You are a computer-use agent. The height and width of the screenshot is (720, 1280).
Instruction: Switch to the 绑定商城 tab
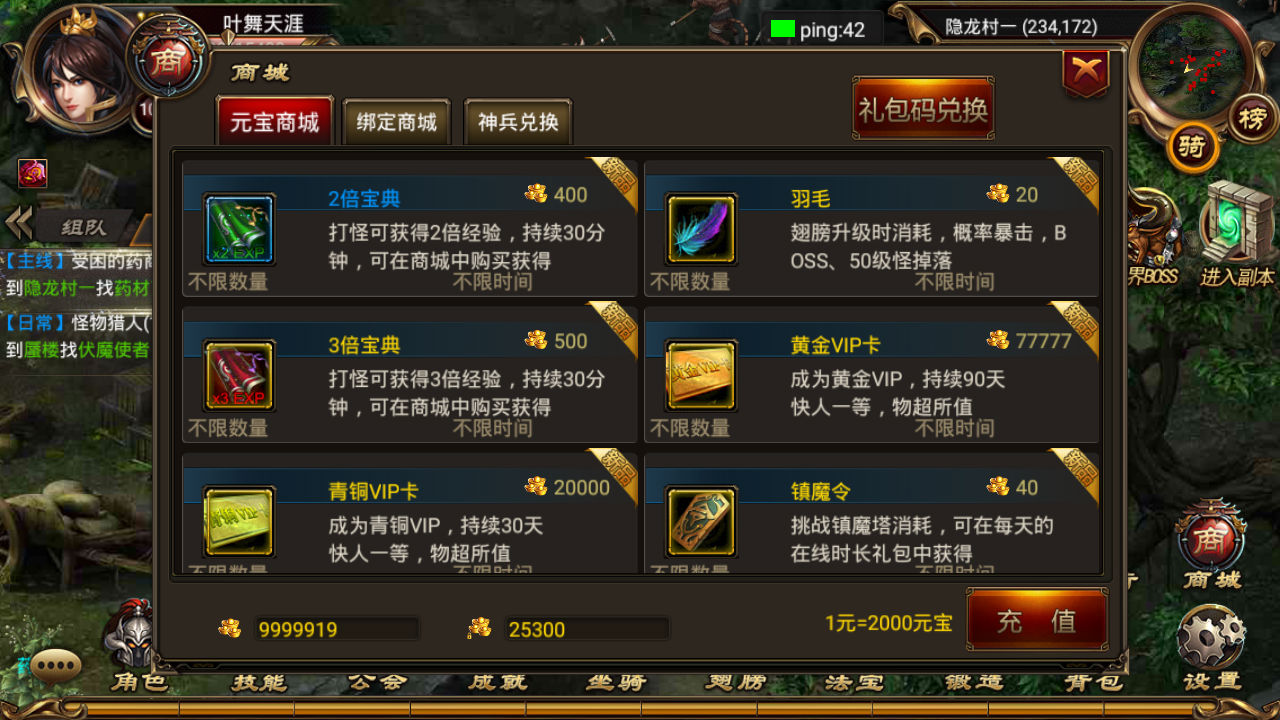(x=397, y=123)
